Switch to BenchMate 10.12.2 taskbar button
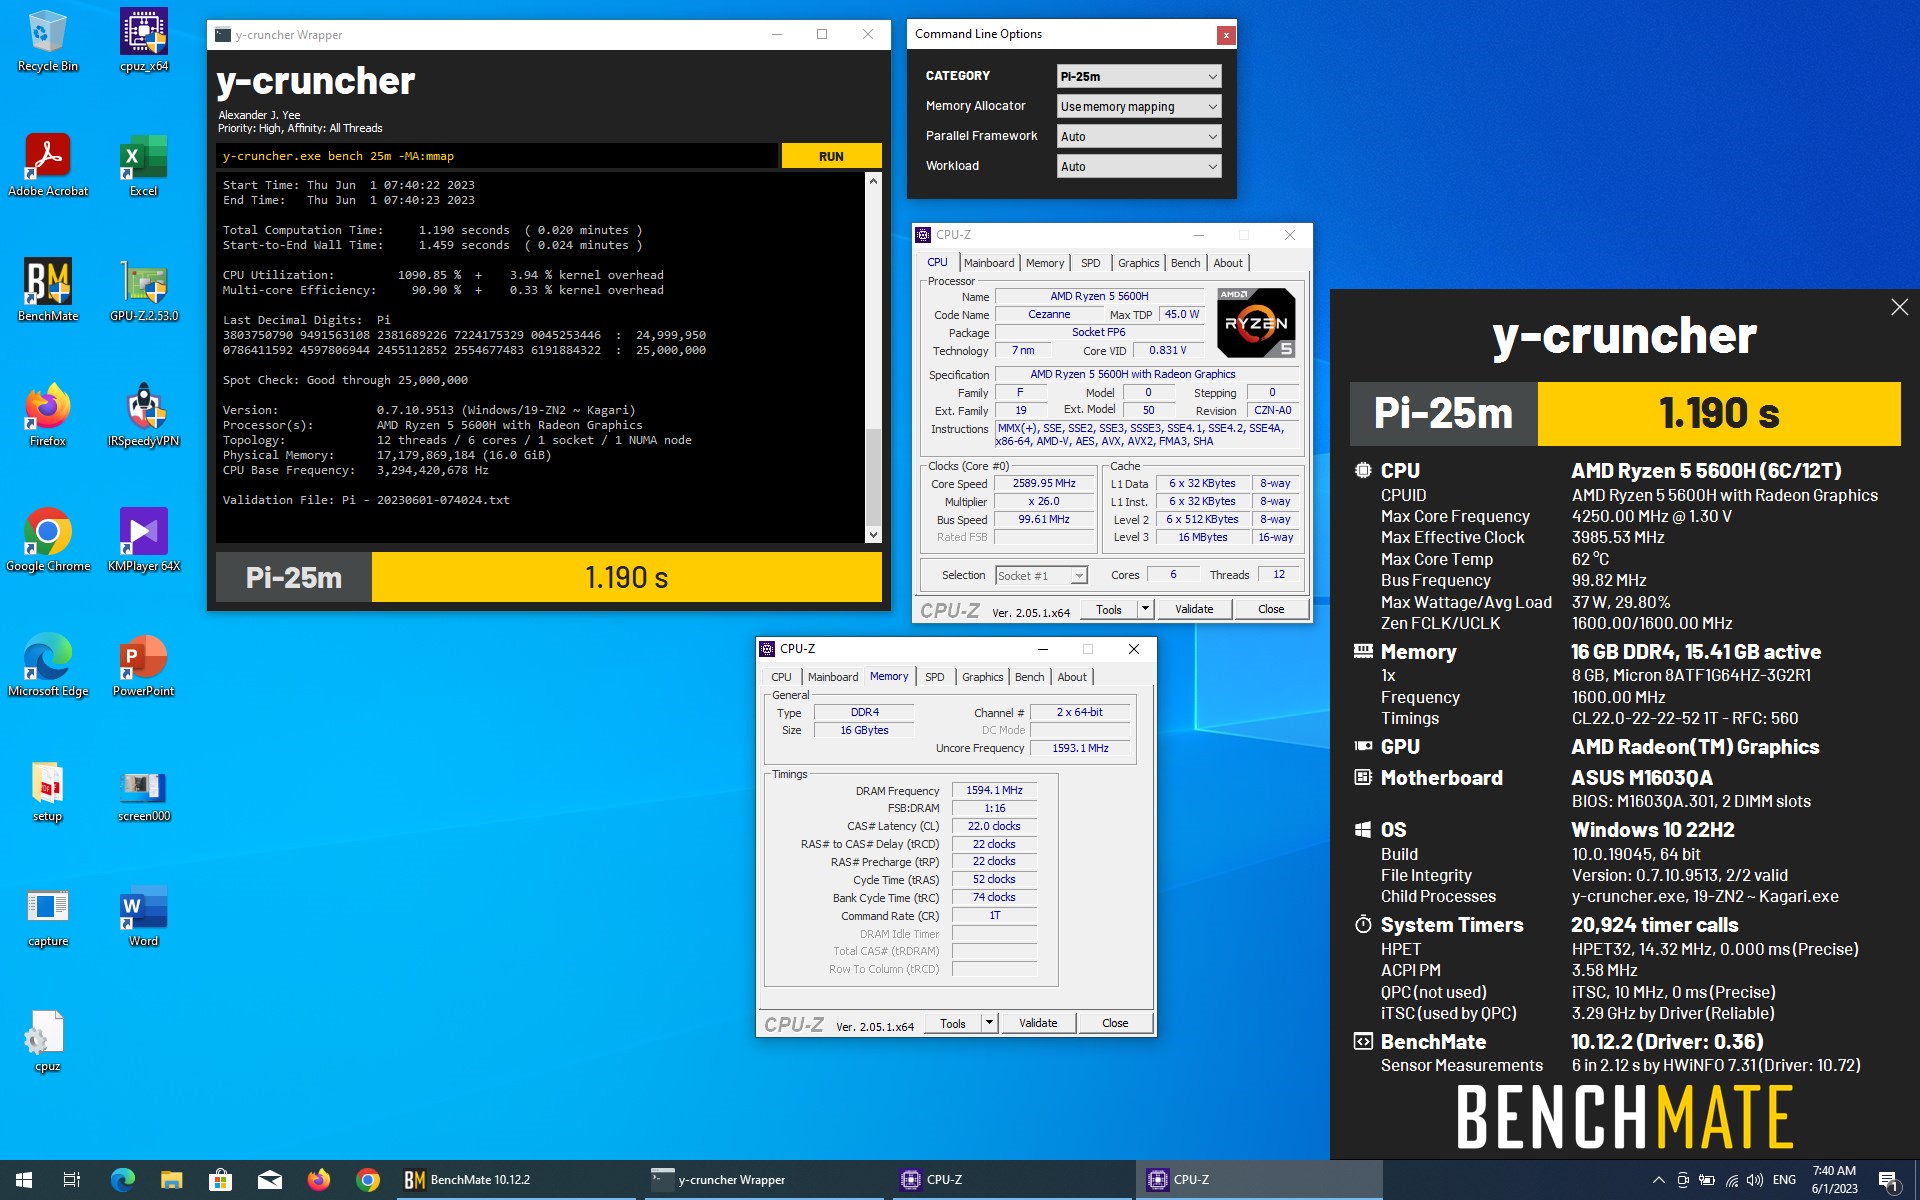The height and width of the screenshot is (1200, 1920). click(516, 1180)
